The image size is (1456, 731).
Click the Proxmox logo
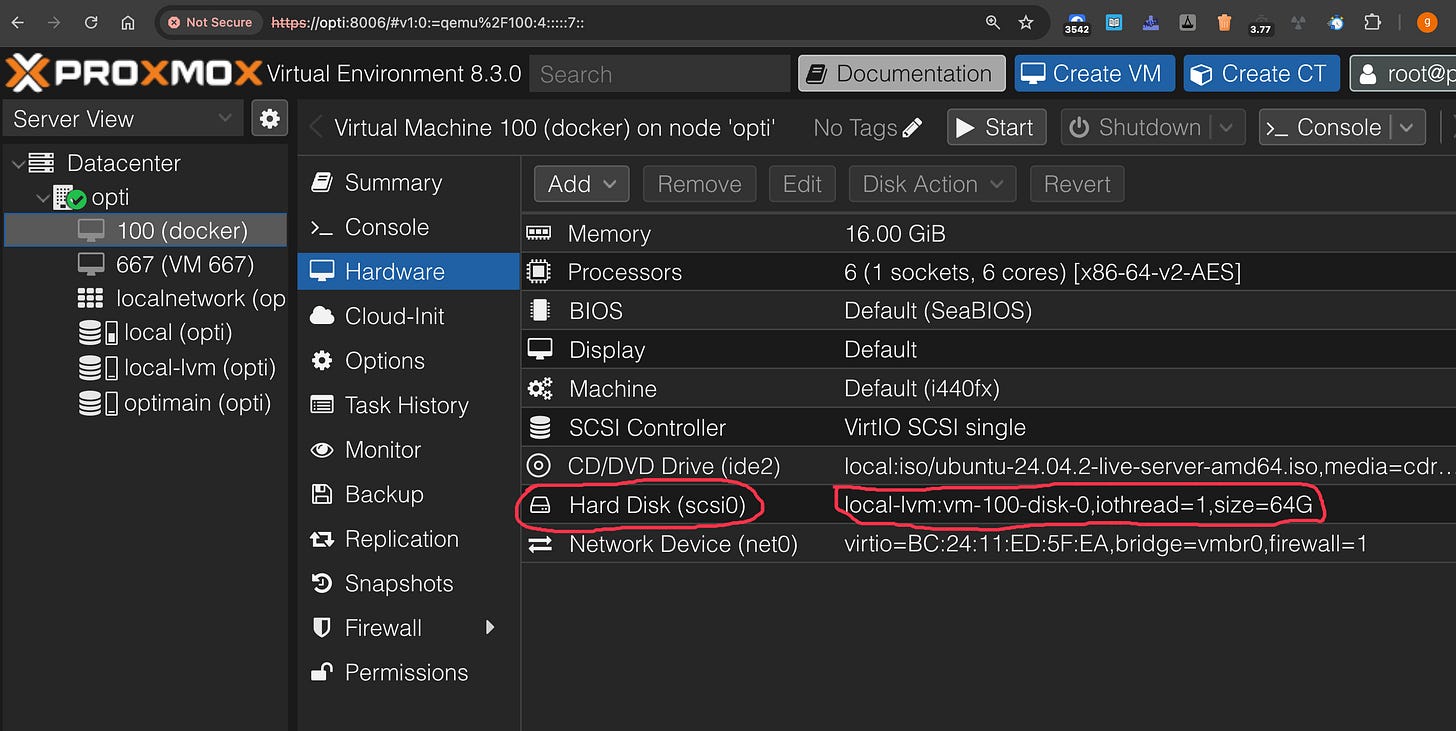(132, 74)
